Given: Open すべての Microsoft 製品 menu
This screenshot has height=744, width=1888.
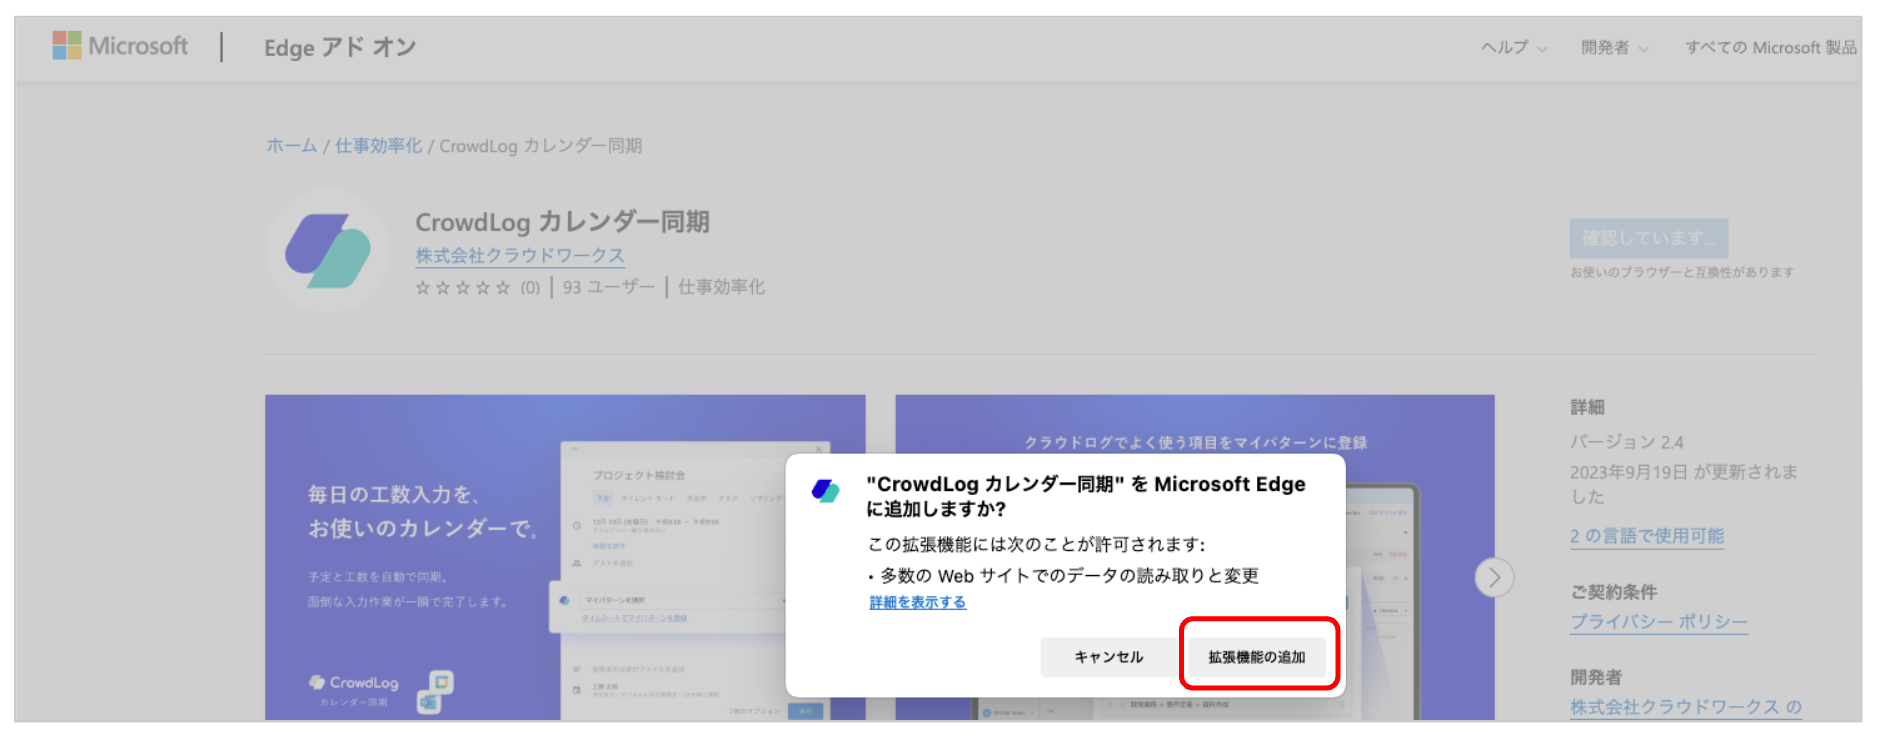Looking at the screenshot, I should coord(1771,47).
